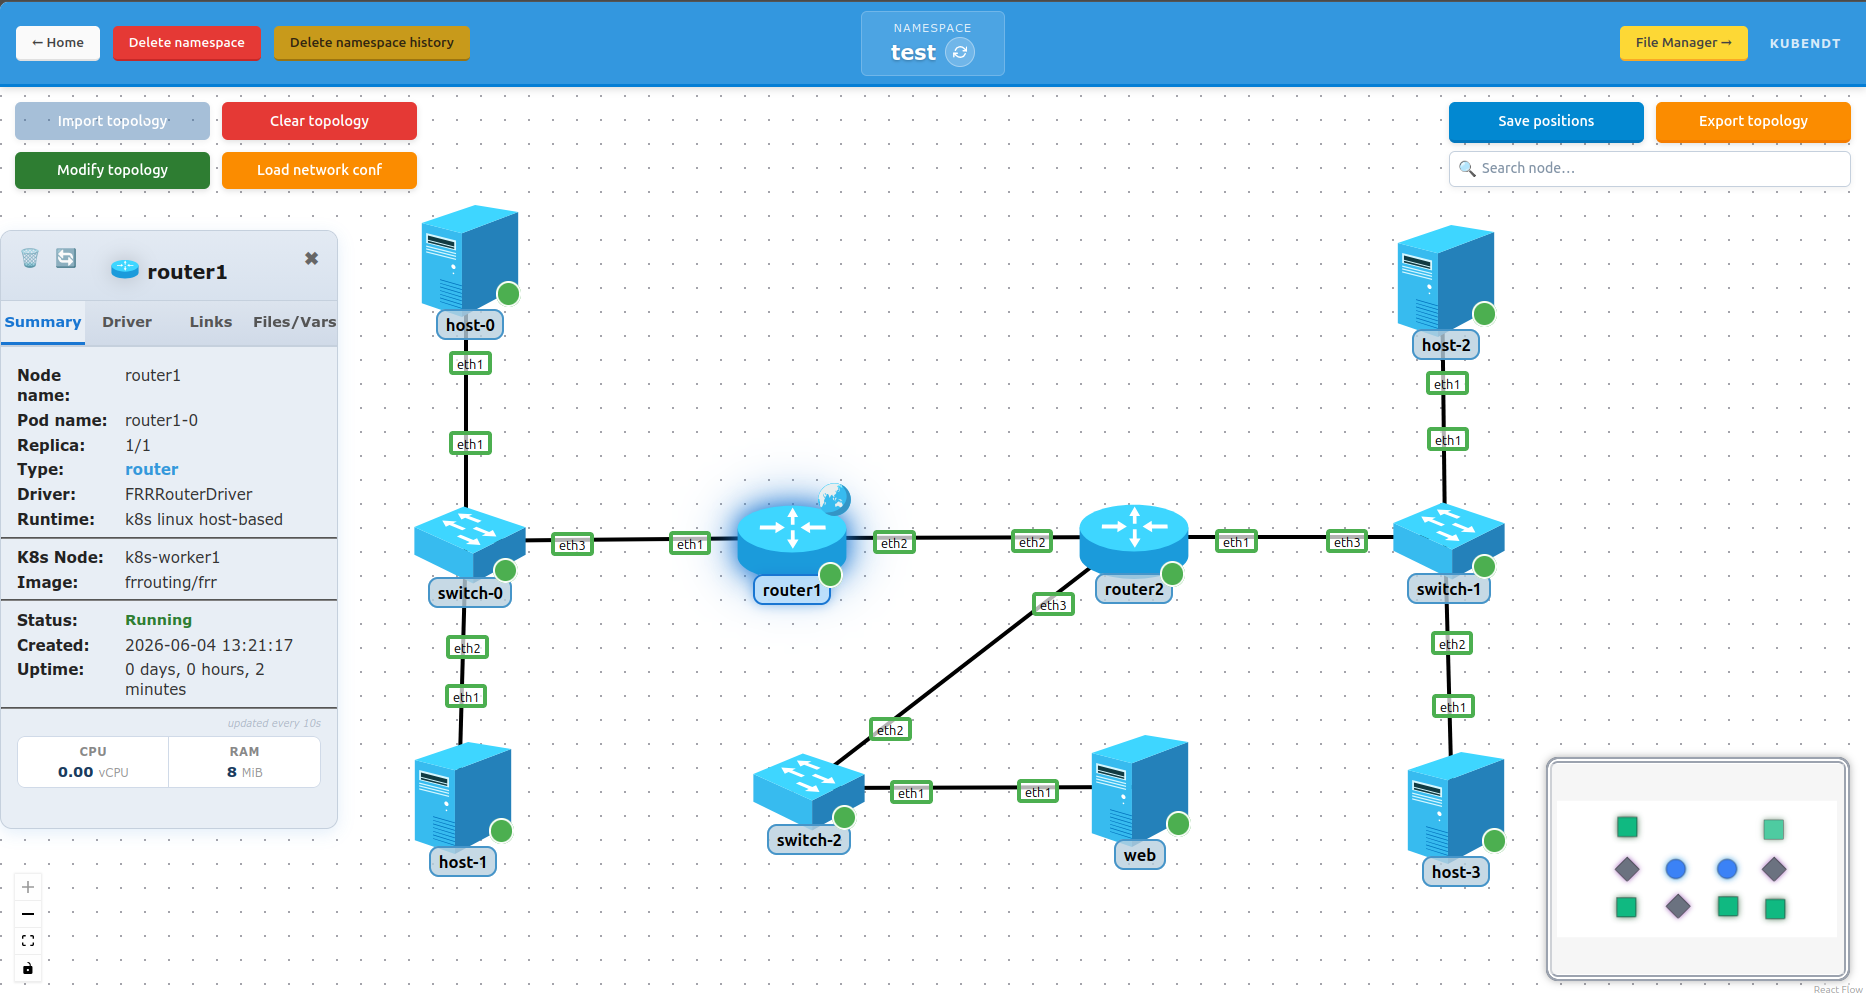
Task: Open the Files/Vars tab
Action: click(x=294, y=322)
